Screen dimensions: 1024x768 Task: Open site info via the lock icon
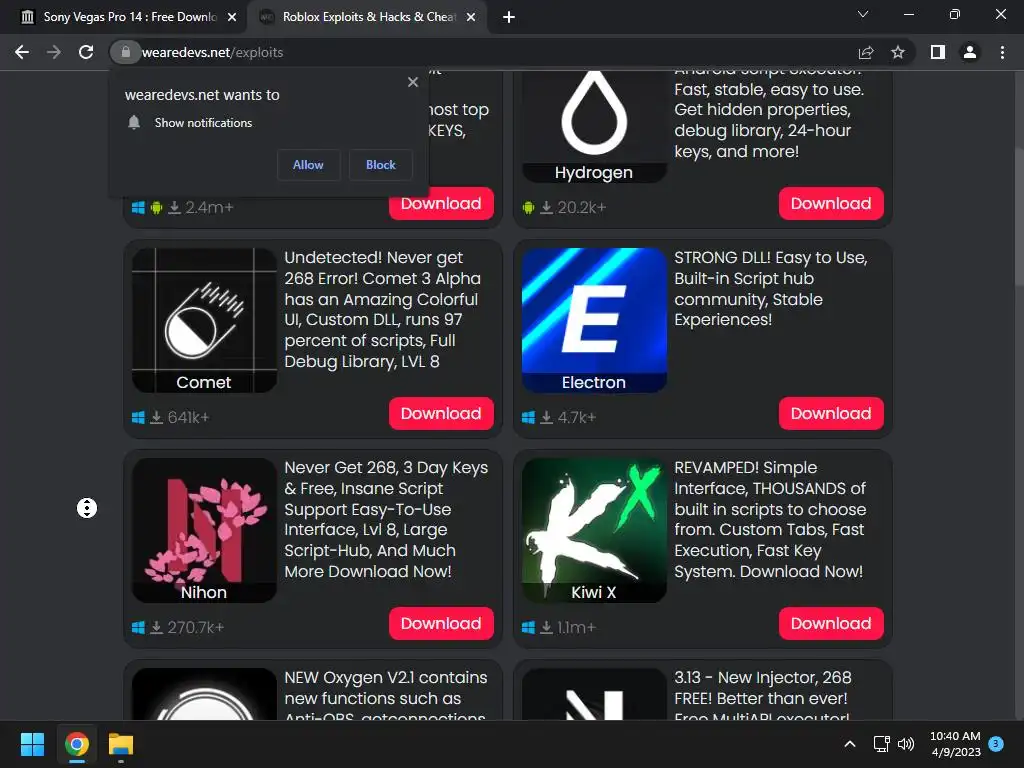pos(125,52)
